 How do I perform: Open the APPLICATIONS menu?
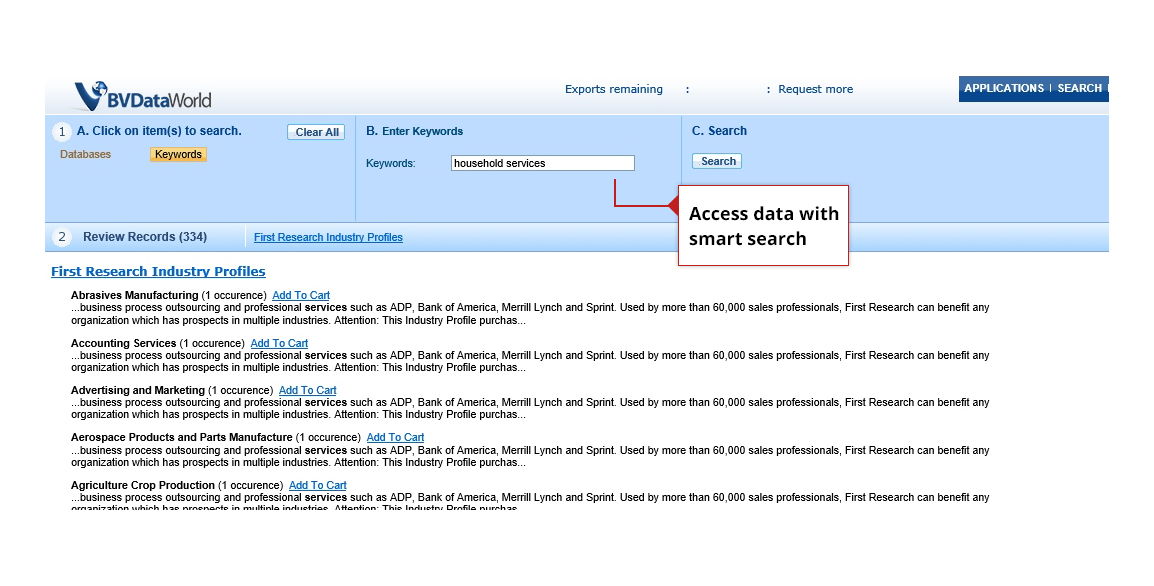coord(1004,88)
